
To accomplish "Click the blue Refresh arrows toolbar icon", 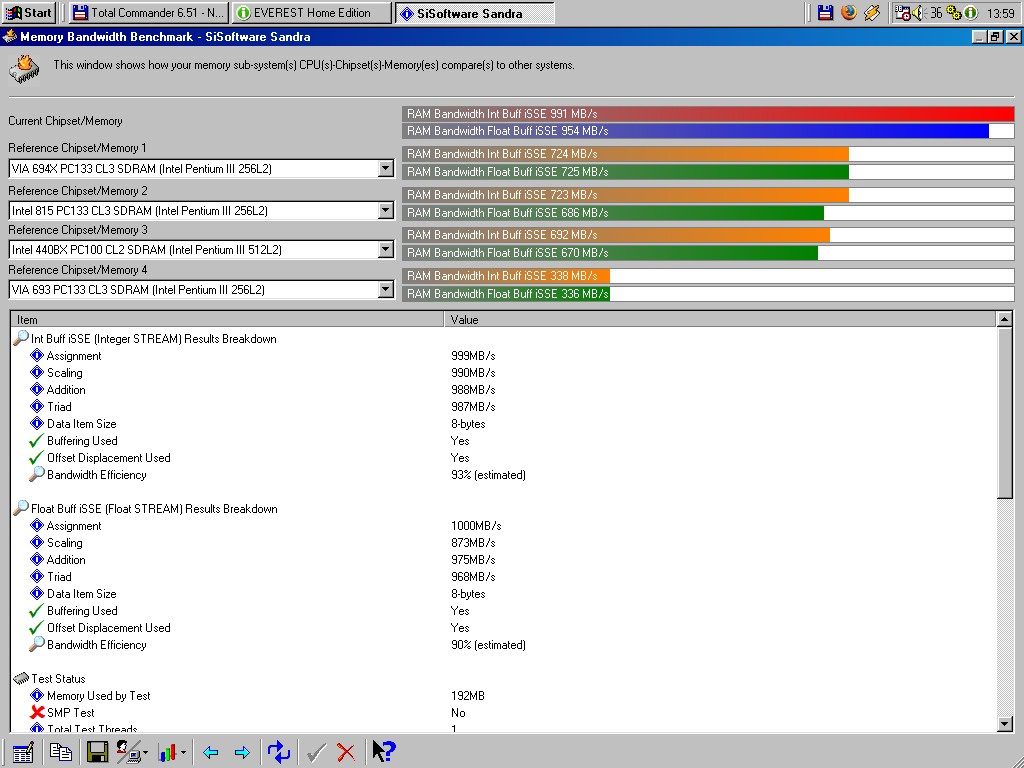I will pyautogui.click(x=279, y=752).
